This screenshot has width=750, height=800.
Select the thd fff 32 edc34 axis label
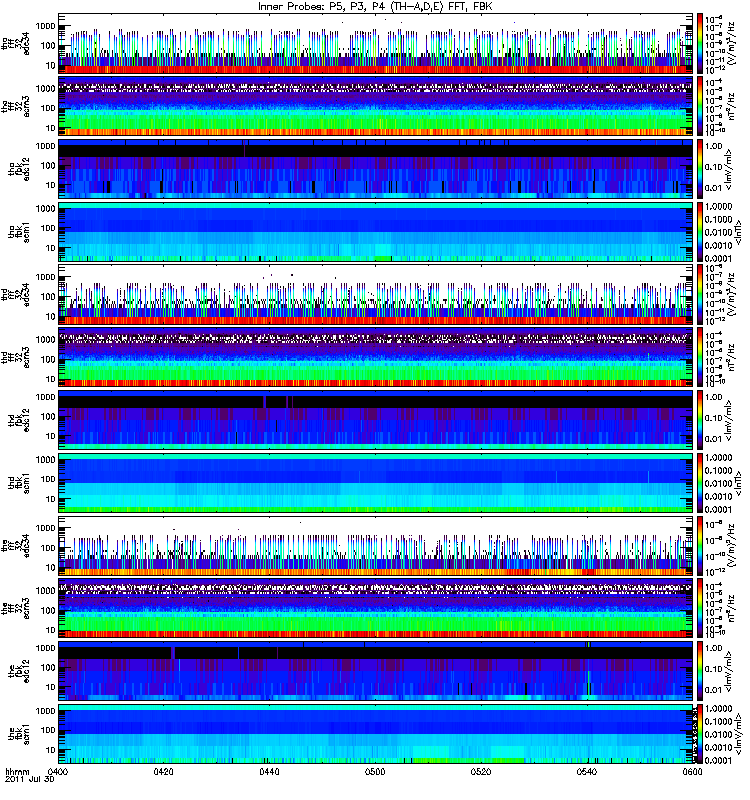point(16,294)
